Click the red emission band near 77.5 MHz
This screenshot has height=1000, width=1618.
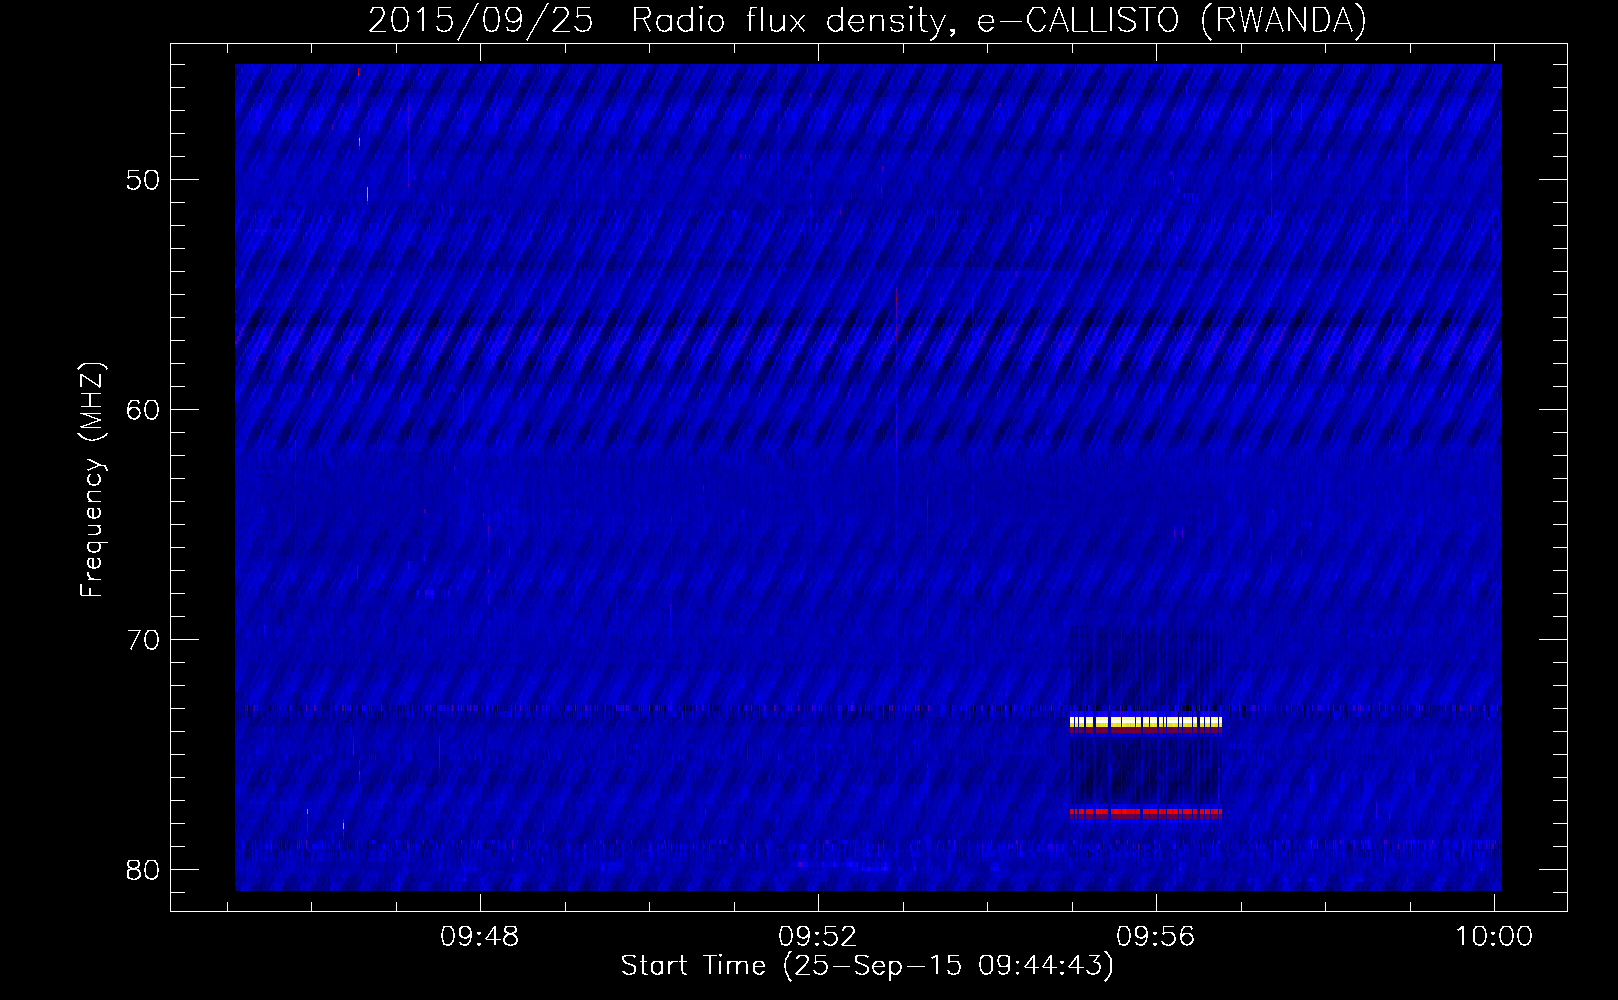pos(1146,812)
